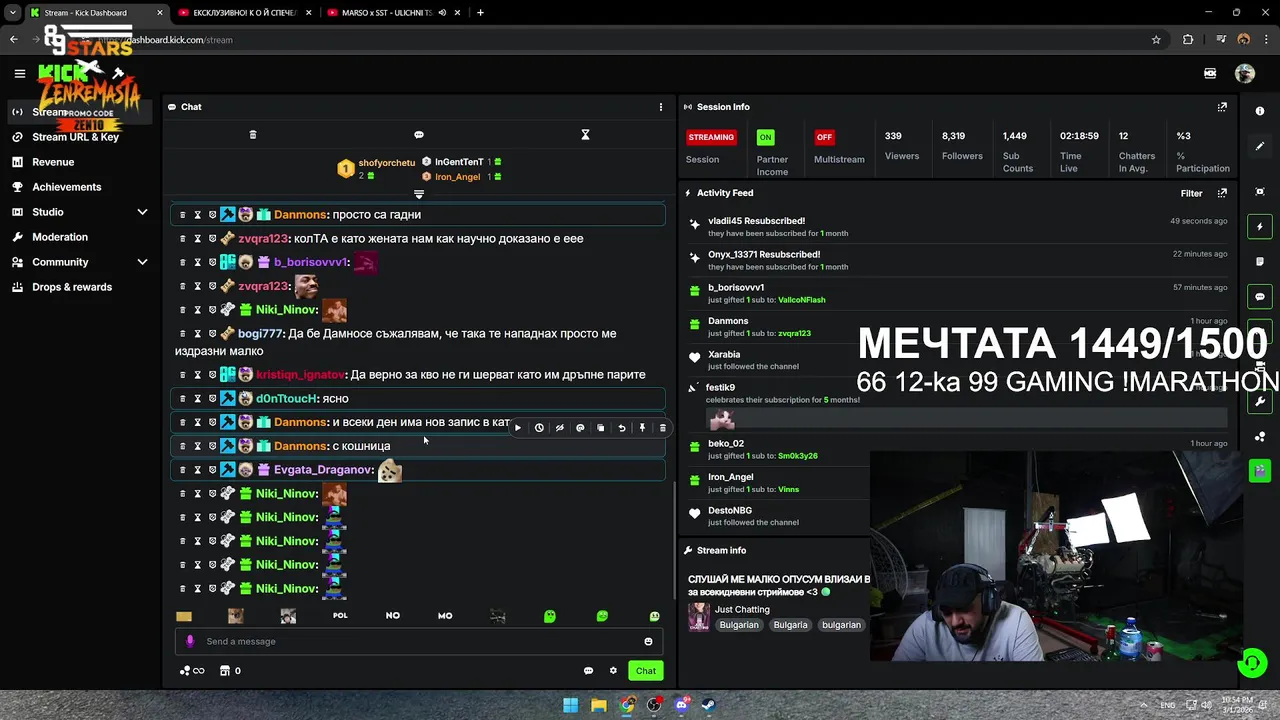
Task: Click the pencil edit icon in right sidebar
Action: point(1260,146)
